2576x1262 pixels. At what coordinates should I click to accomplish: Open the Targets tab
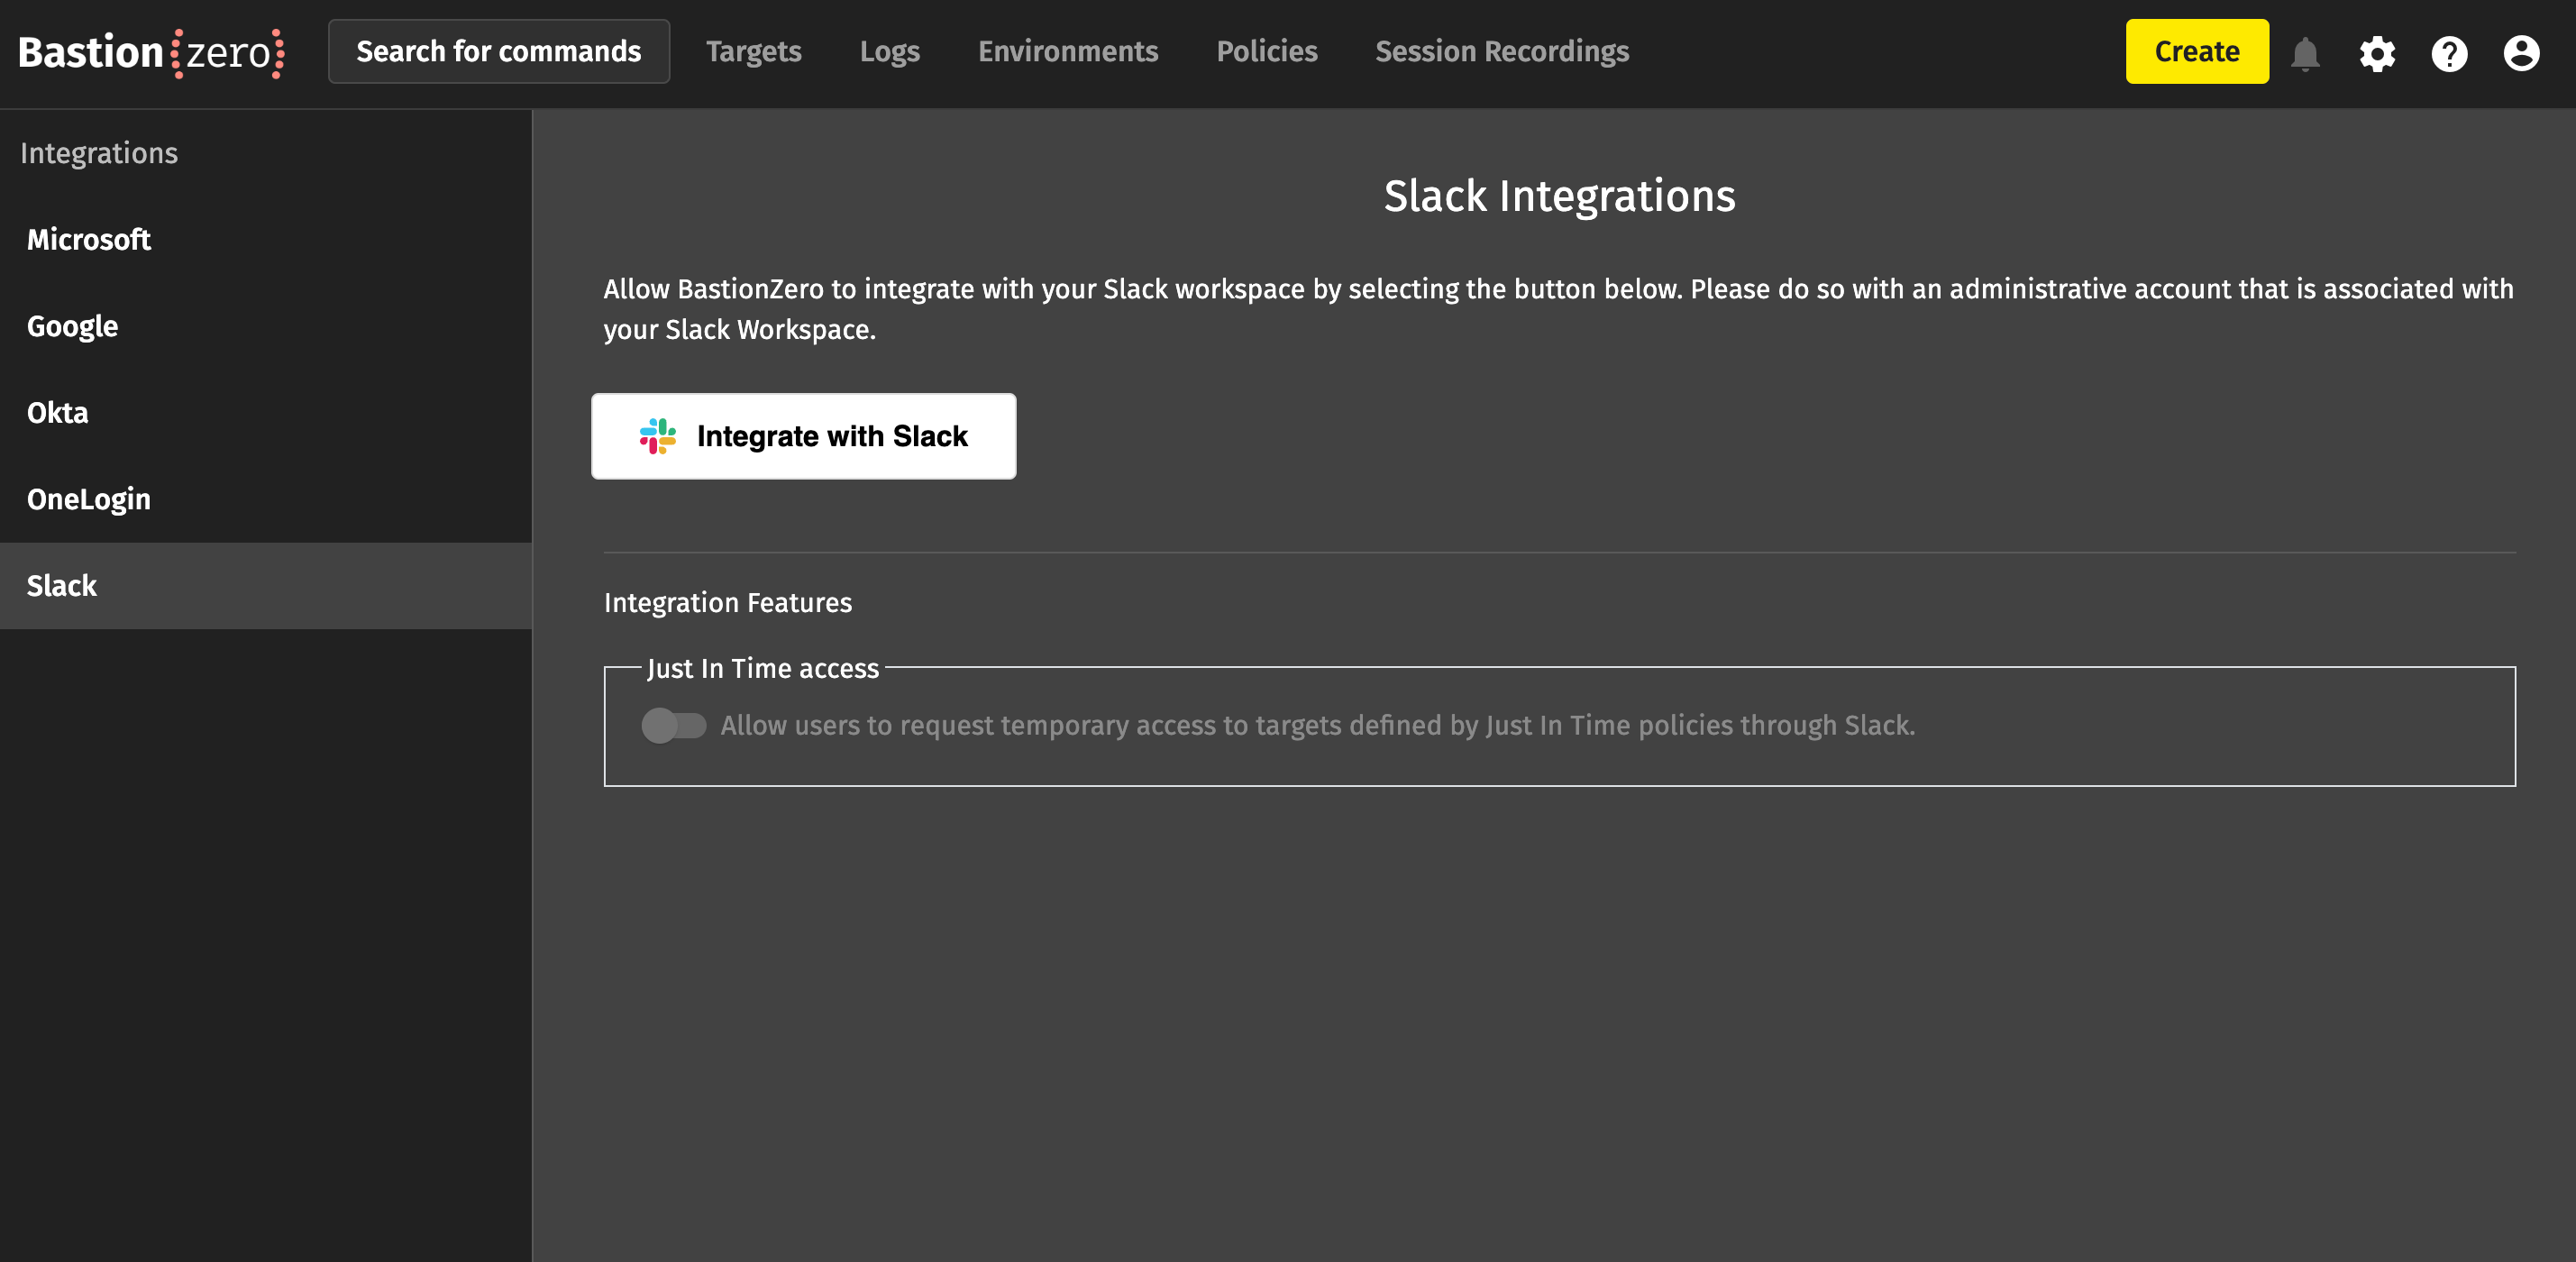click(x=753, y=52)
